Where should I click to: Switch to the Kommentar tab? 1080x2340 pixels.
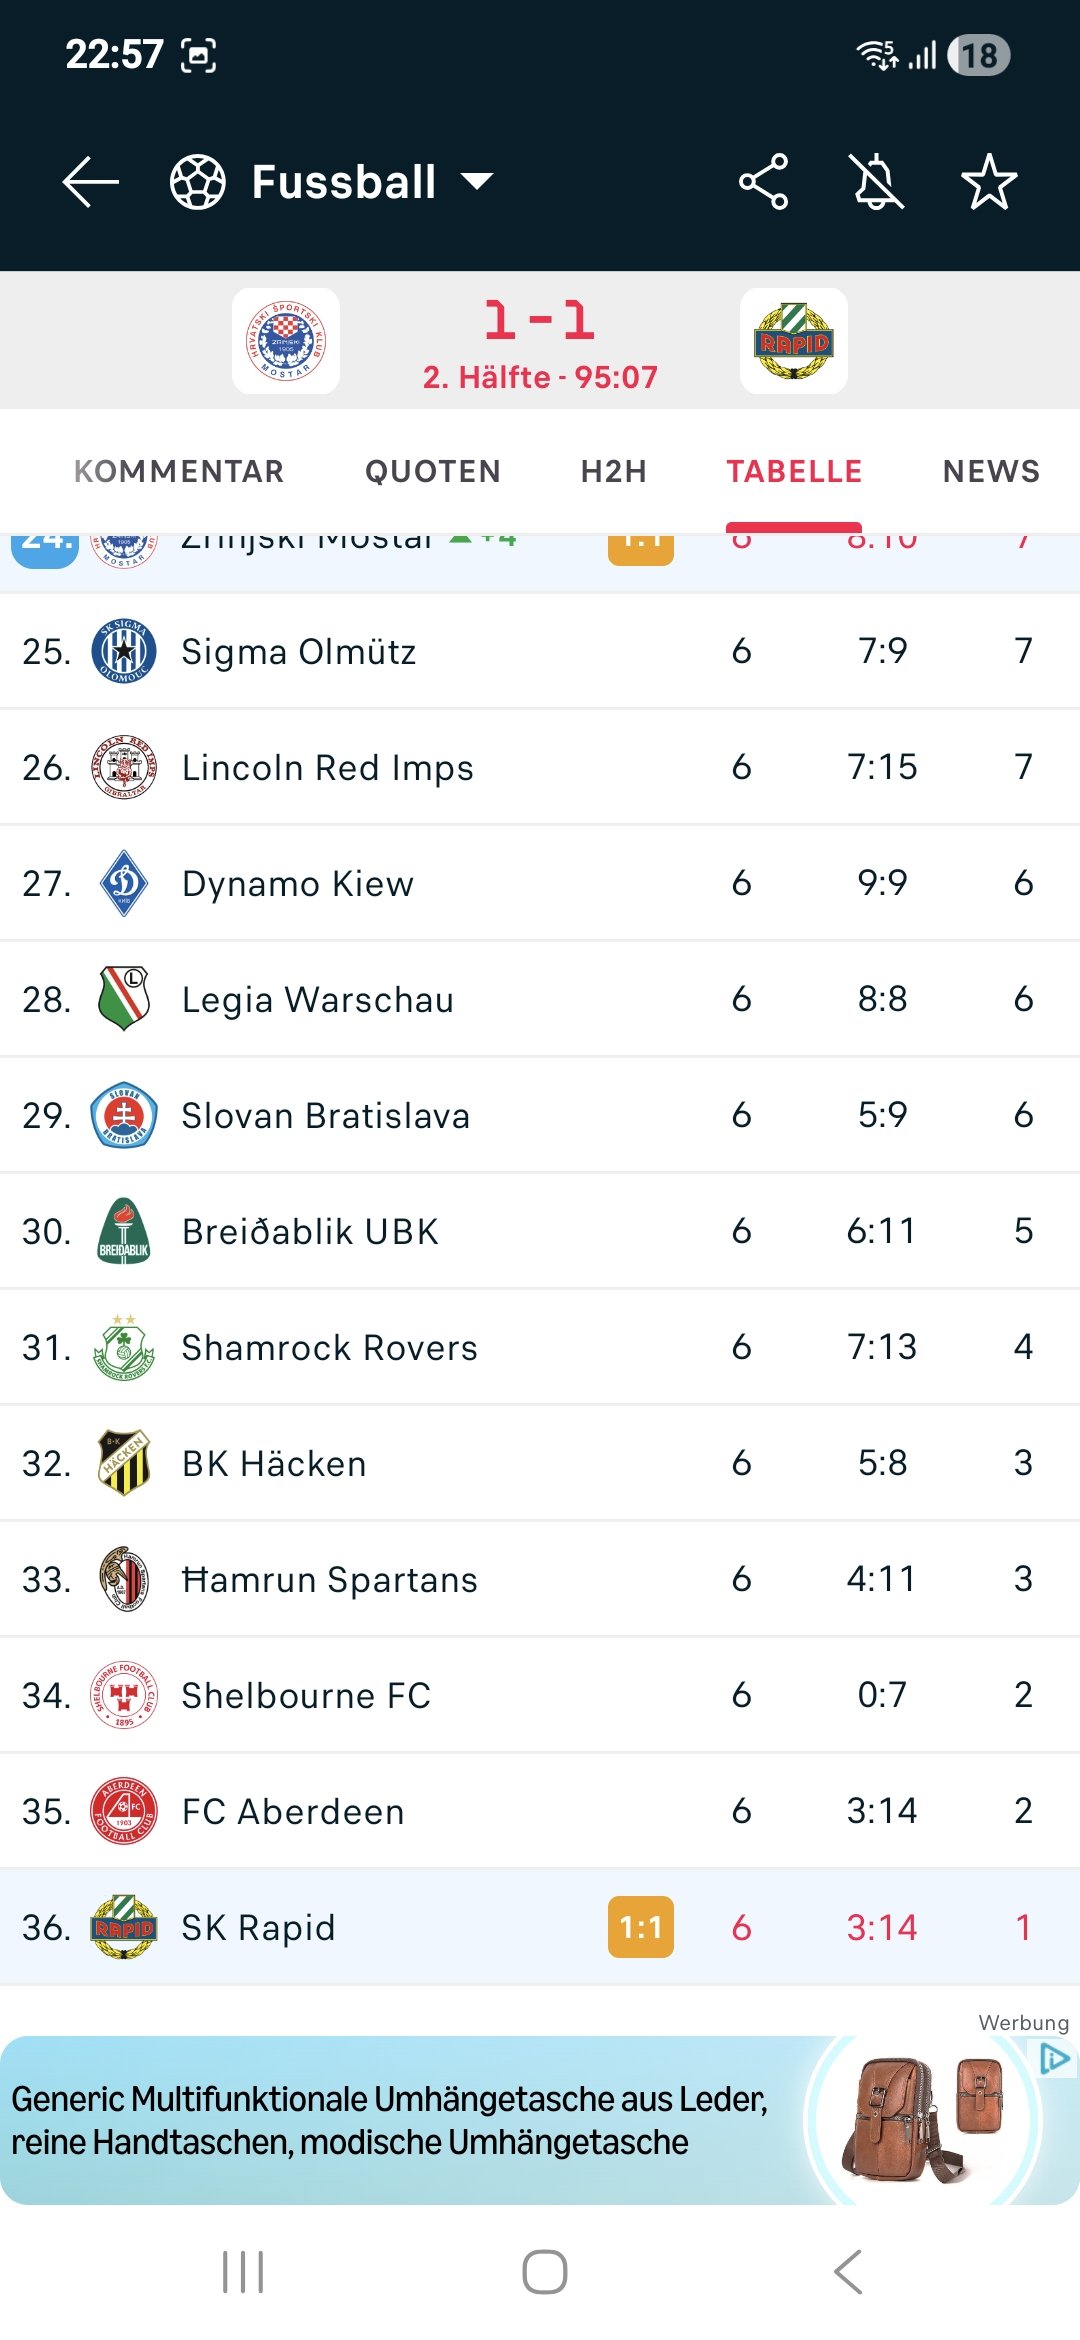click(179, 471)
